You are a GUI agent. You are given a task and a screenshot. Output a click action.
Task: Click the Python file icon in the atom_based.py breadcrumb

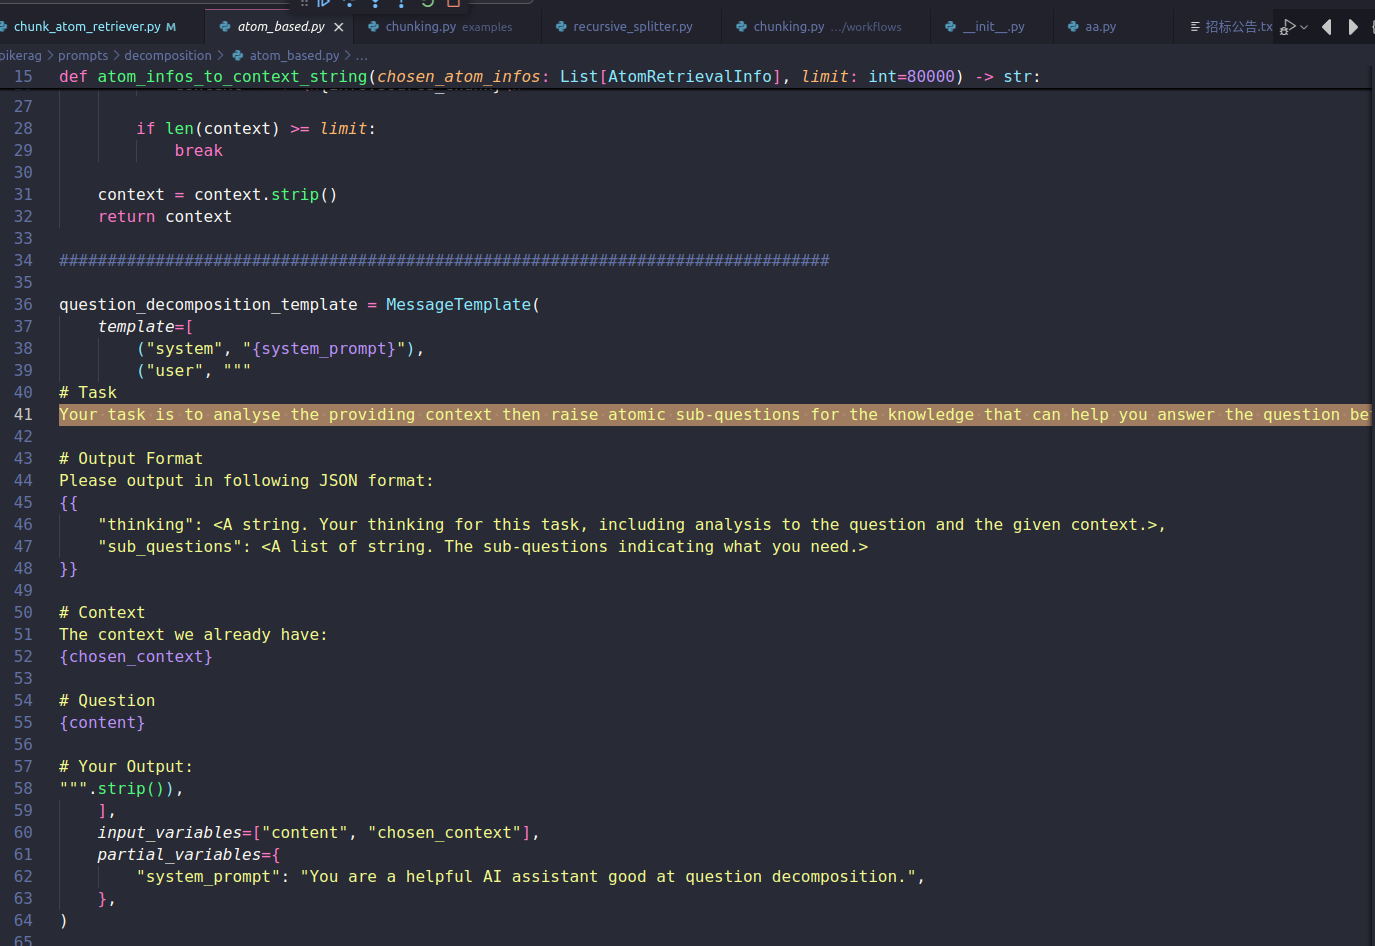[238, 56]
